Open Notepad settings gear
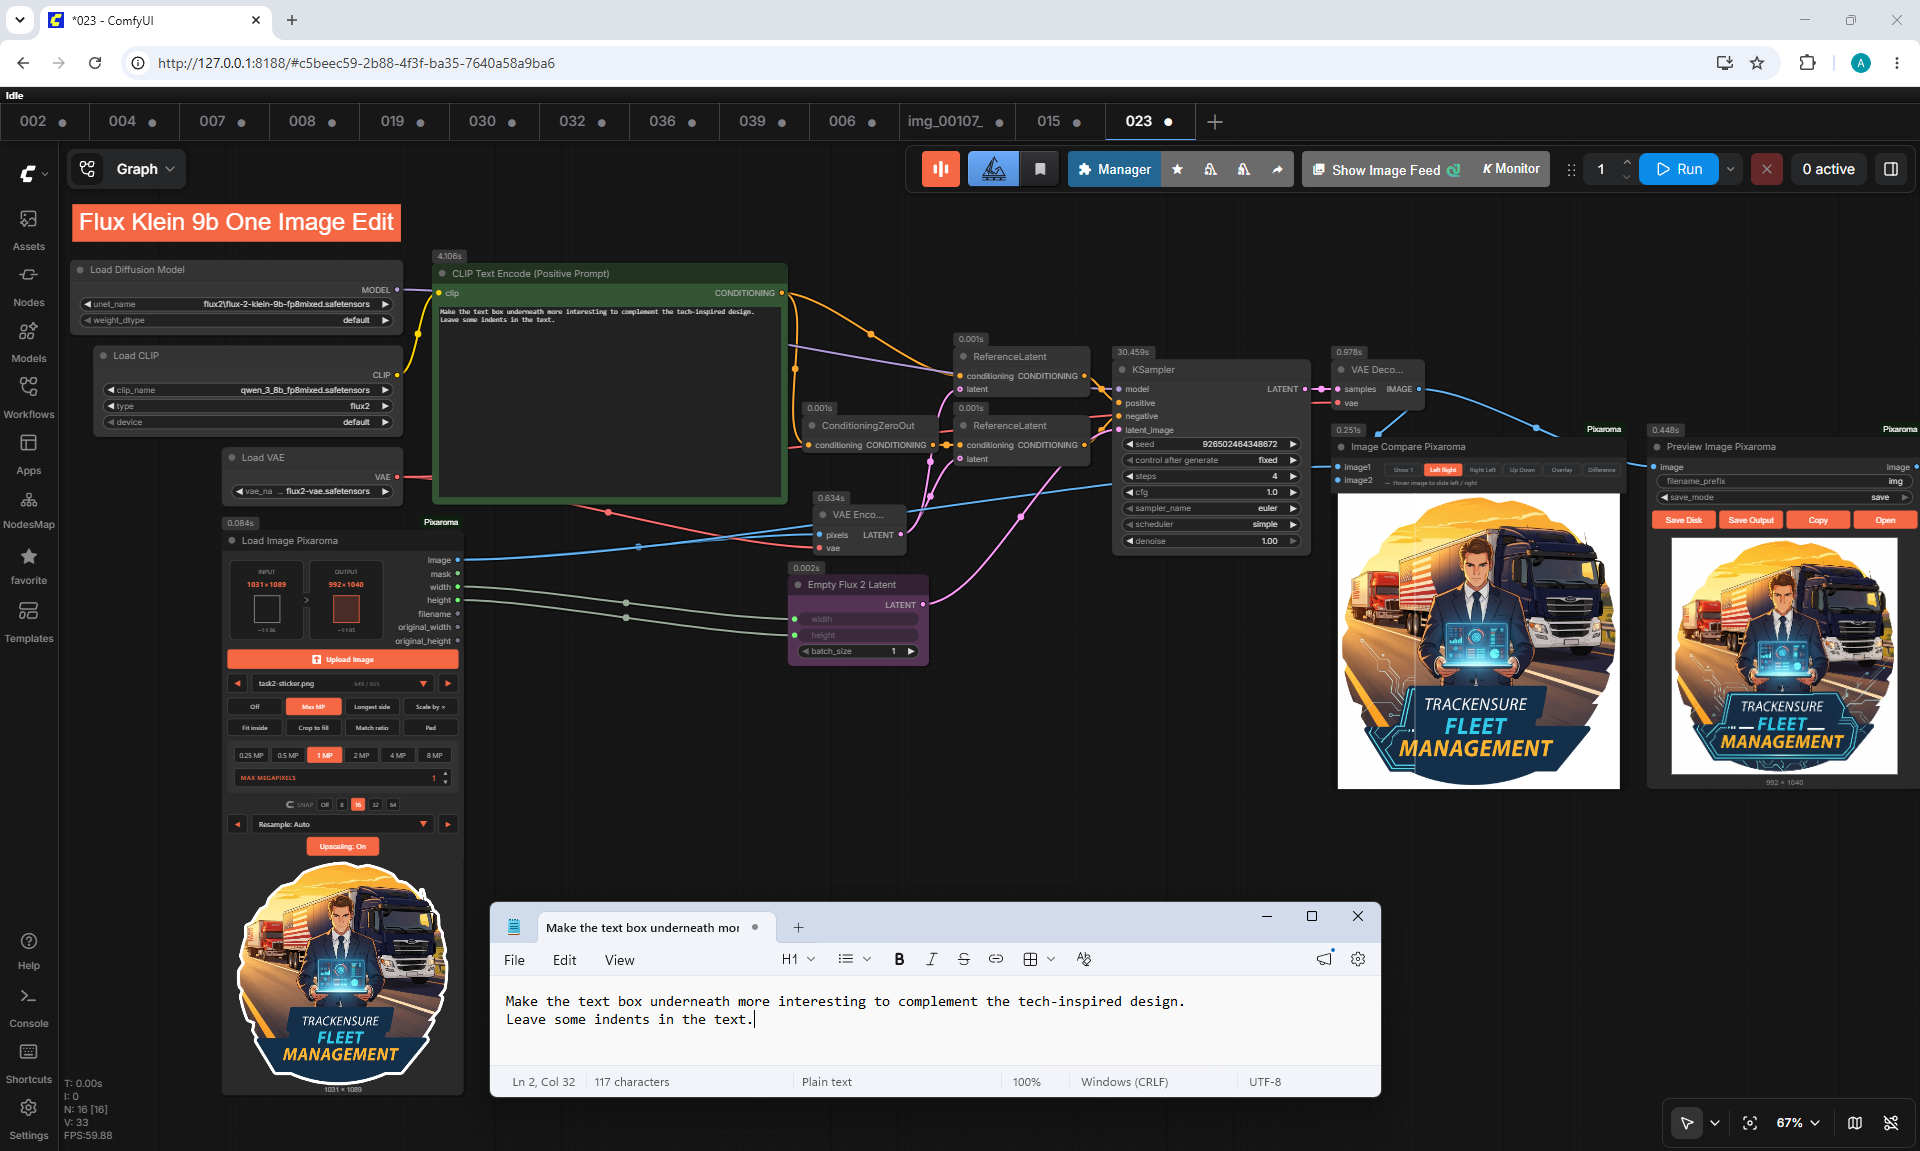Viewport: 1920px width, 1151px height. (1357, 959)
